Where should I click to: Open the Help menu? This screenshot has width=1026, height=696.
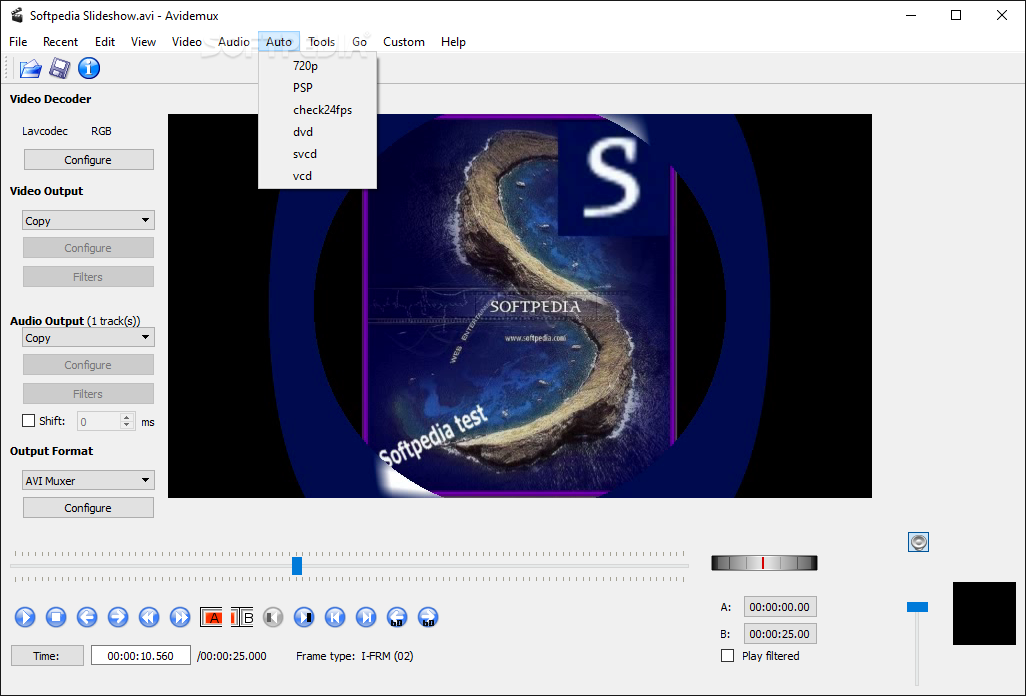pyautogui.click(x=453, y=42)
